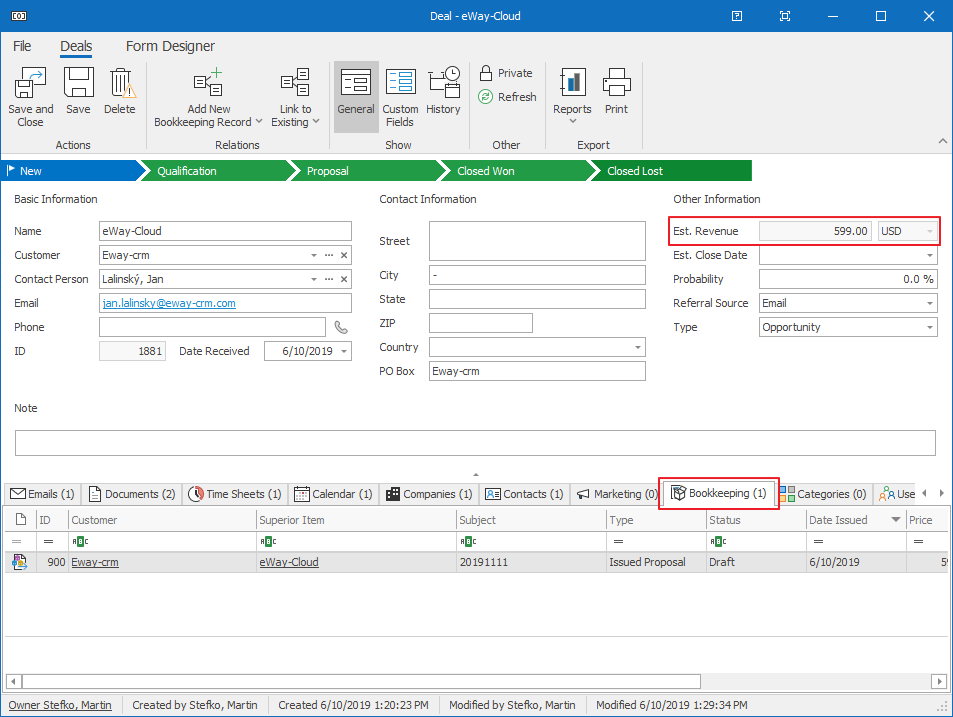Image resolution: width=953 pixels, height=717 pixels.
Task: Open Contact Person details ellipsis button
Action: [329, 279]
